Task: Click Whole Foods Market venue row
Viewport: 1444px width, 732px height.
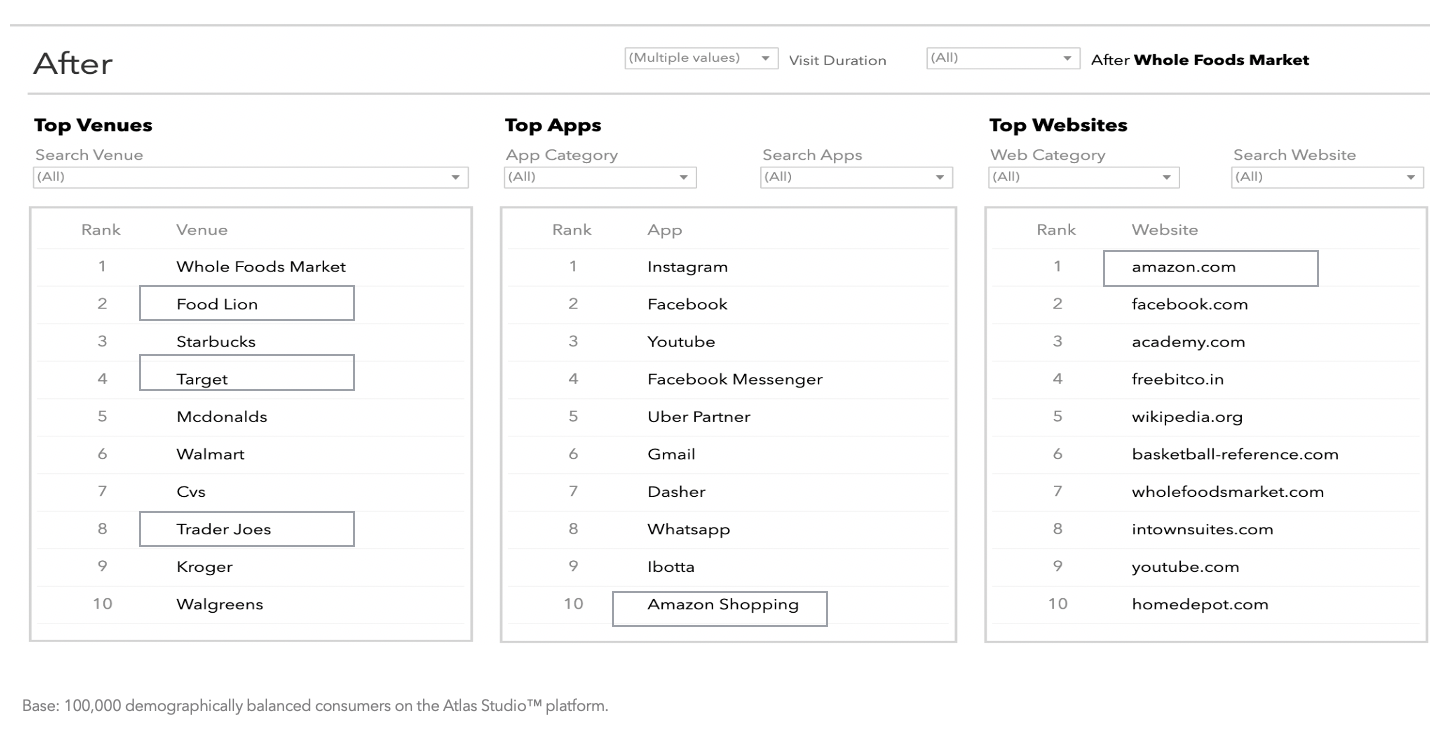Action: 260,267
